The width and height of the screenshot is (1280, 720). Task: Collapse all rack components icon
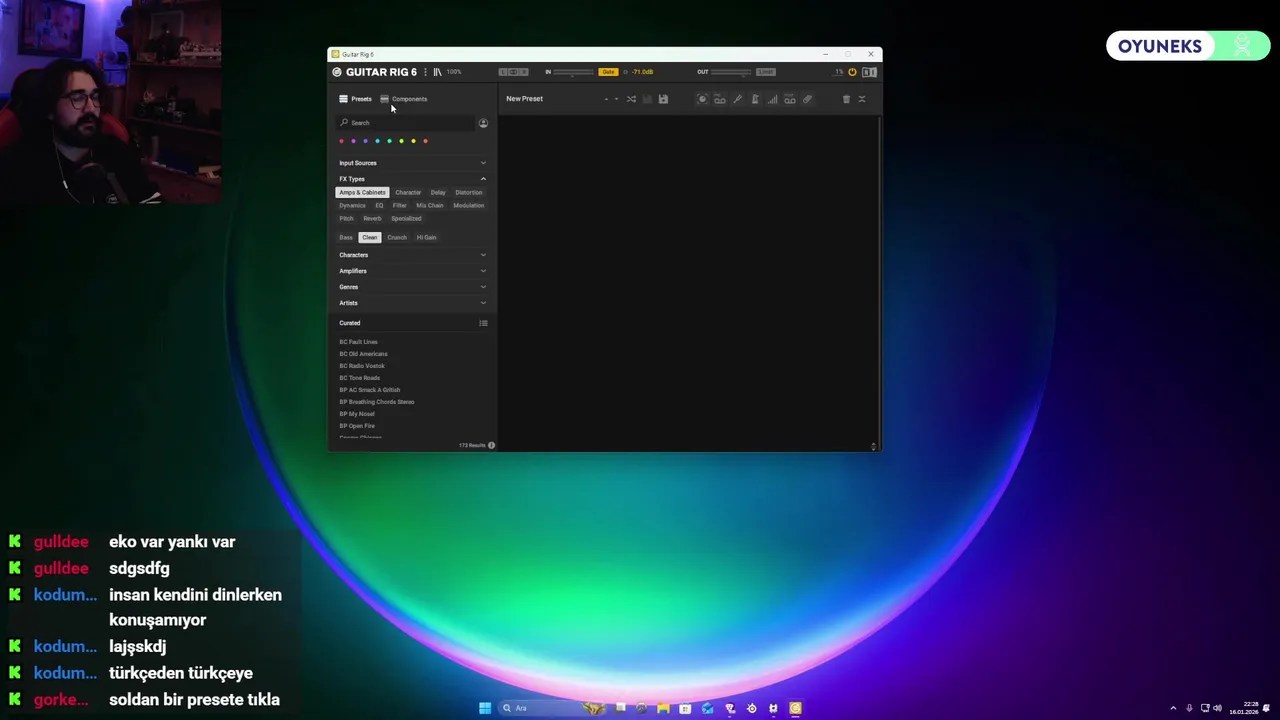click(x=862, y=99)
